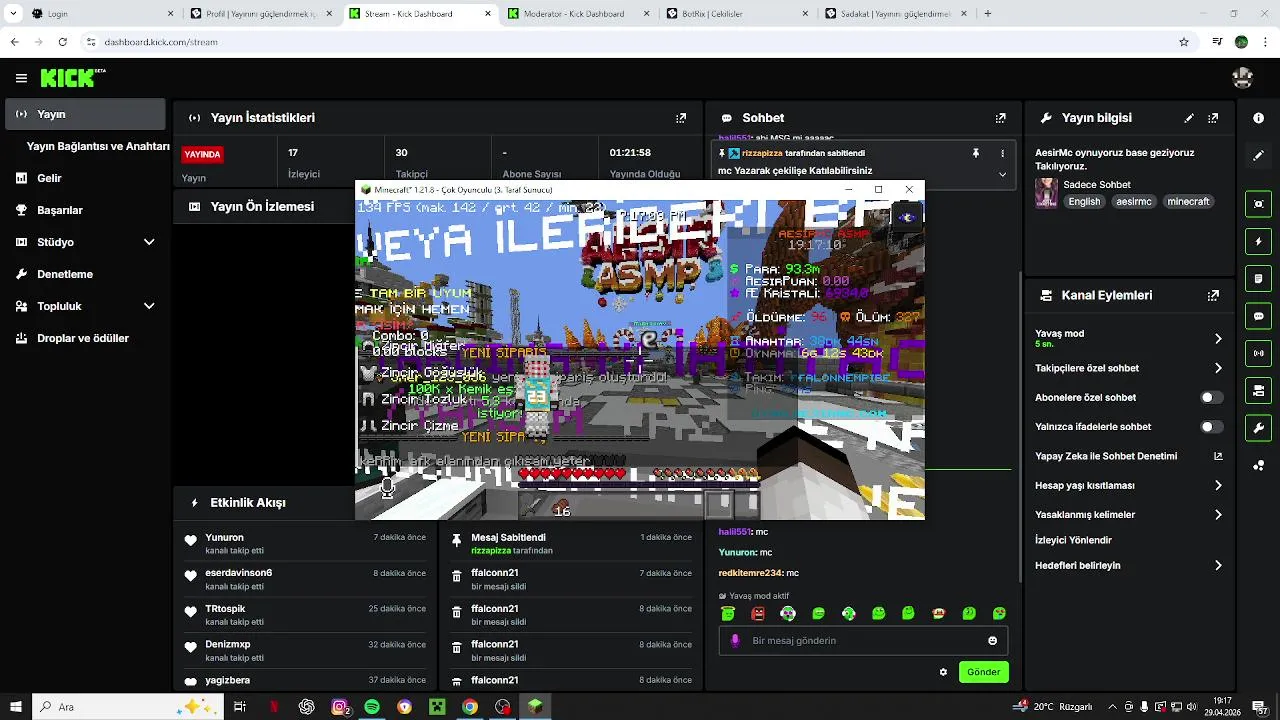
Task: Open a new browser tab
Action: click(x=988, y=14)
